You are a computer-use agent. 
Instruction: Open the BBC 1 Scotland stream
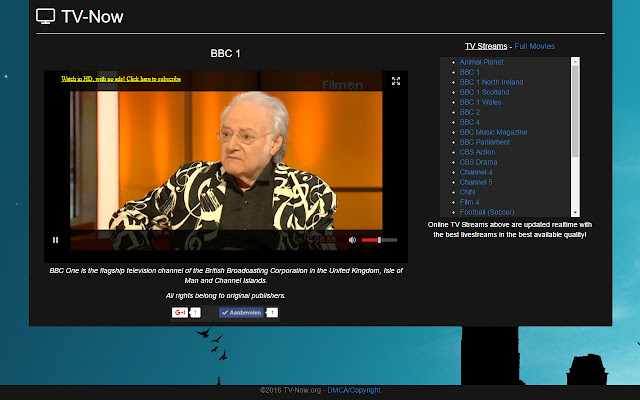pyautogui.click(x=484, y=92)
